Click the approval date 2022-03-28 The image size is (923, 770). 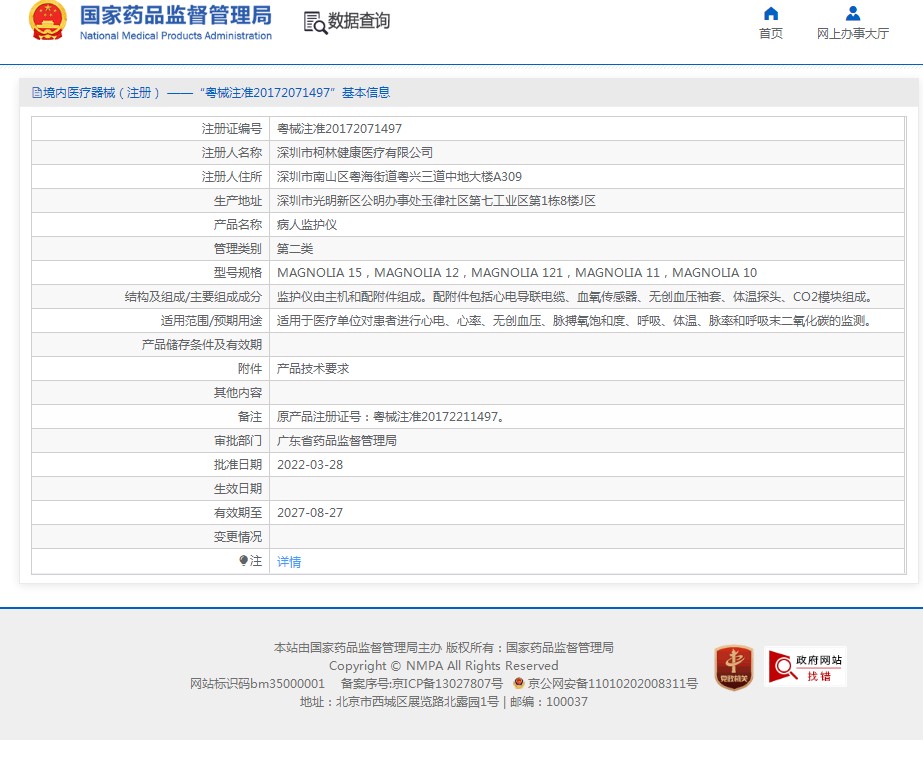tap(310, 464)
